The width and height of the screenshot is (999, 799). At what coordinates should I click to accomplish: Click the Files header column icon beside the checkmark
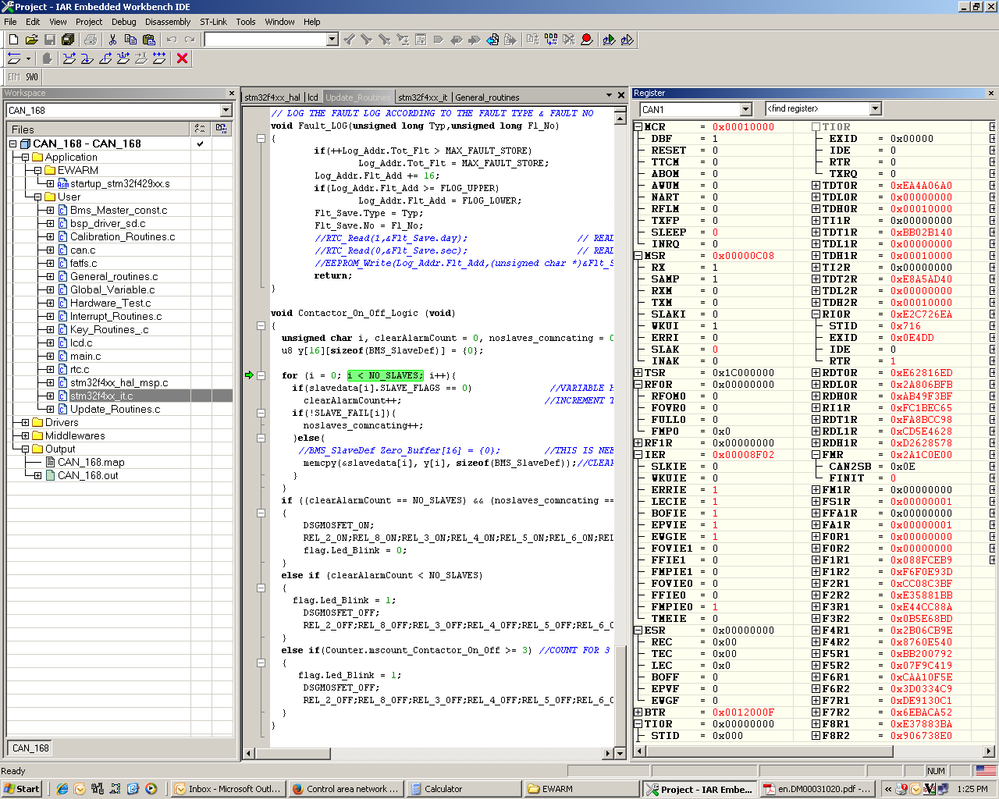click(x=221, y=129)
